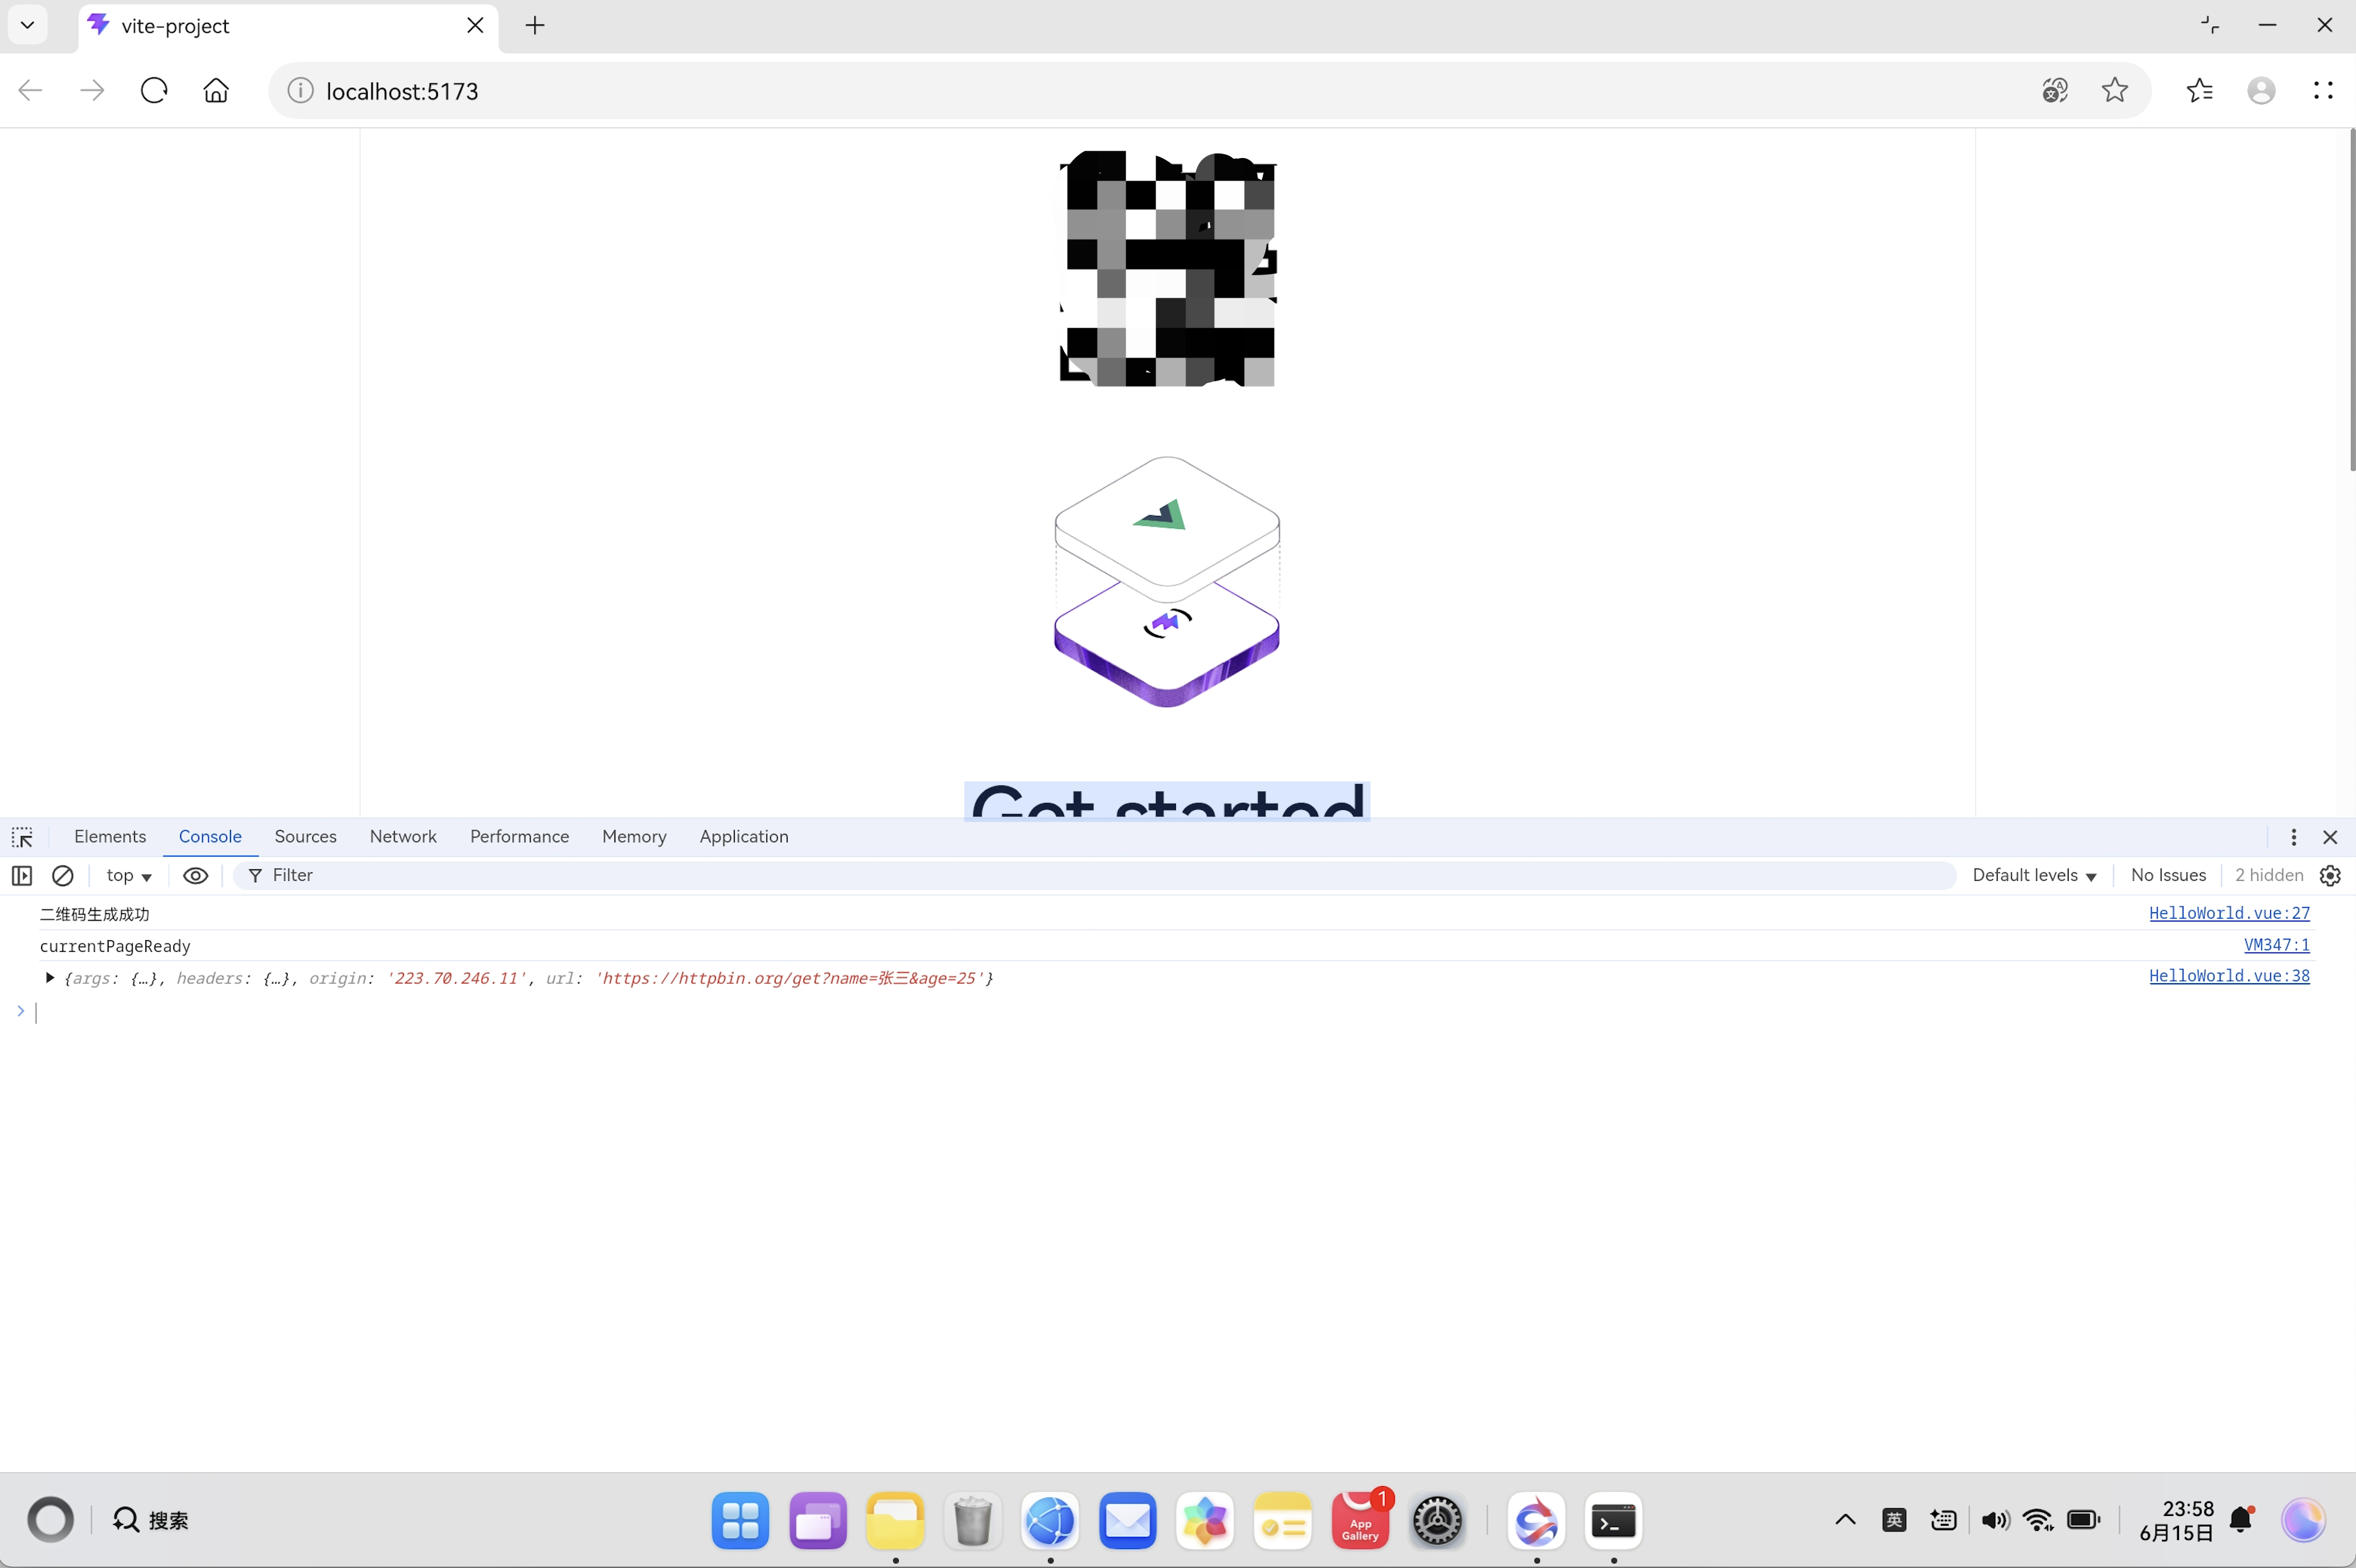Click the browser forward arrow
This screenshot has width=2356, height=1568.
[92, 91]
